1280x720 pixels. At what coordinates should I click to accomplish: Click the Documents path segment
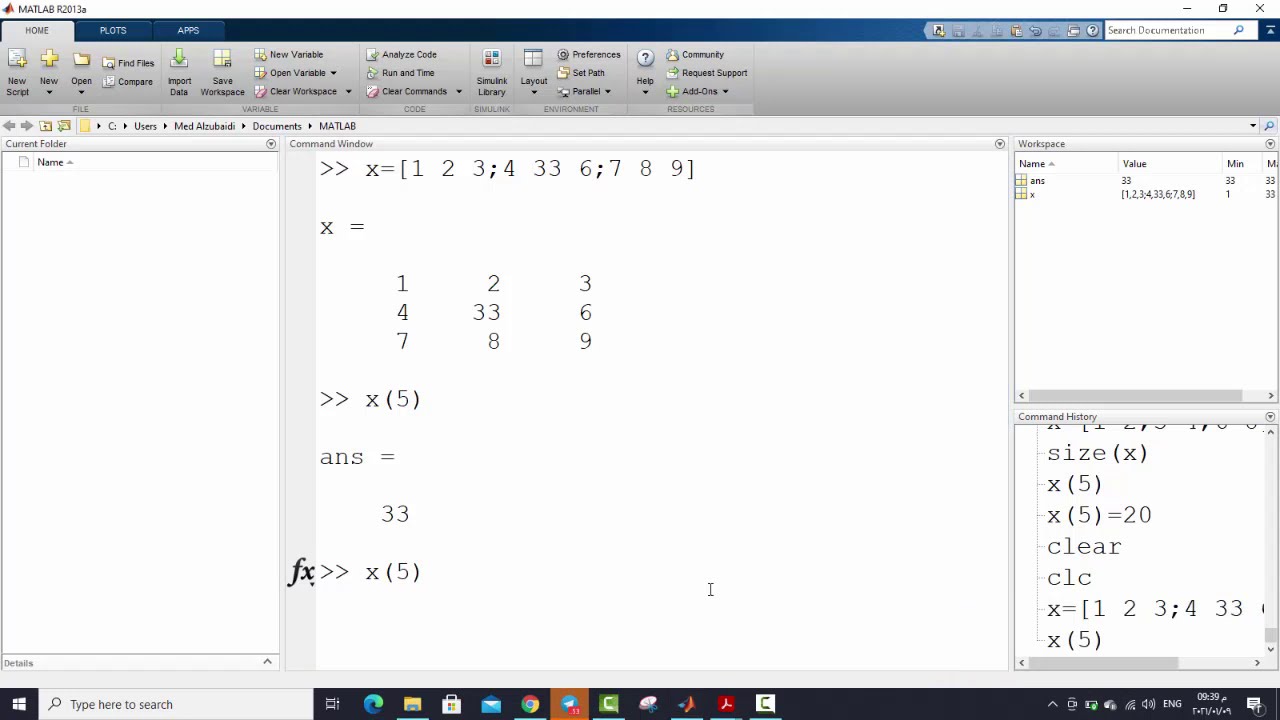277,126
